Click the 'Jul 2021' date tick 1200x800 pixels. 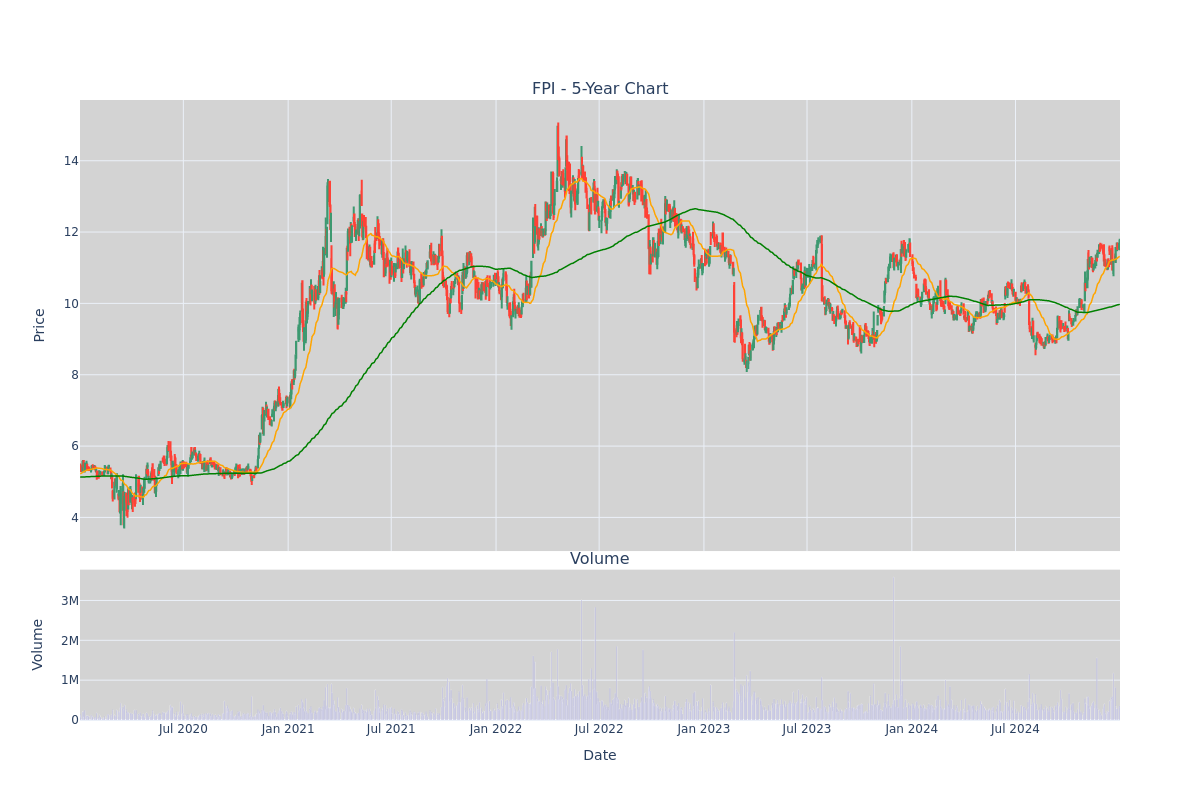391,729
